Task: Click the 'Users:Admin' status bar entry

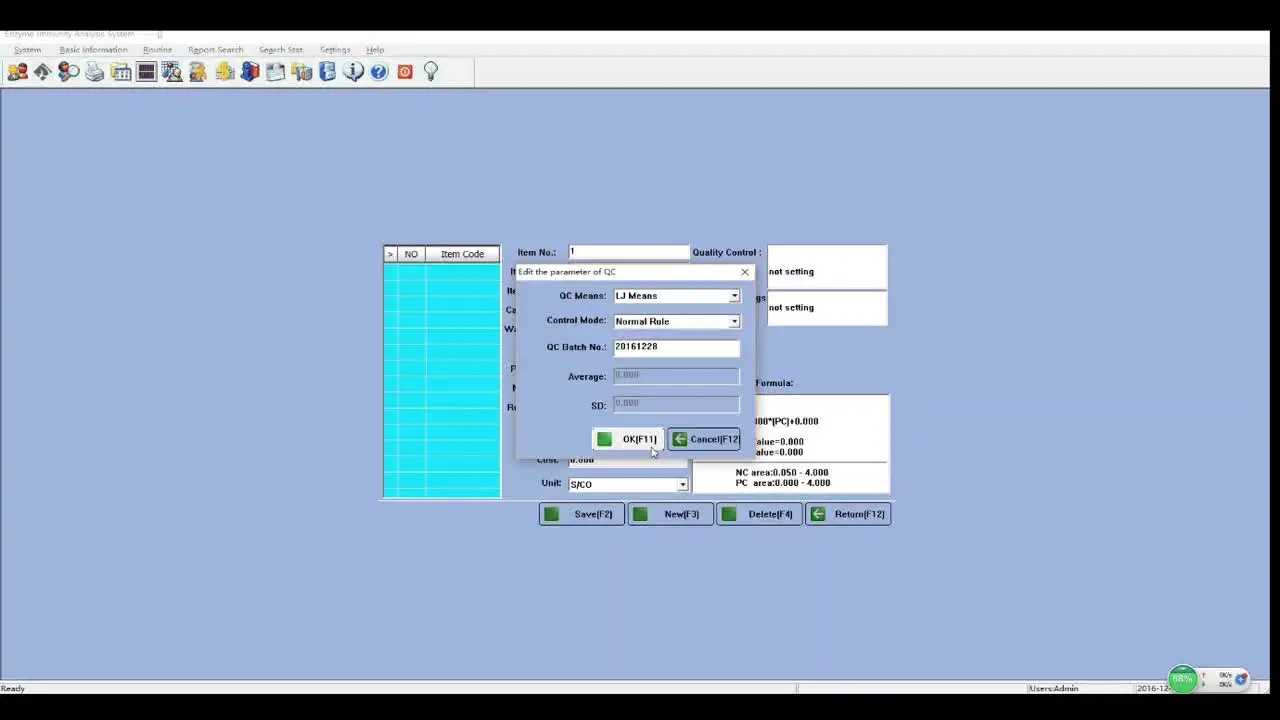Action: (x=1054, y=688)
